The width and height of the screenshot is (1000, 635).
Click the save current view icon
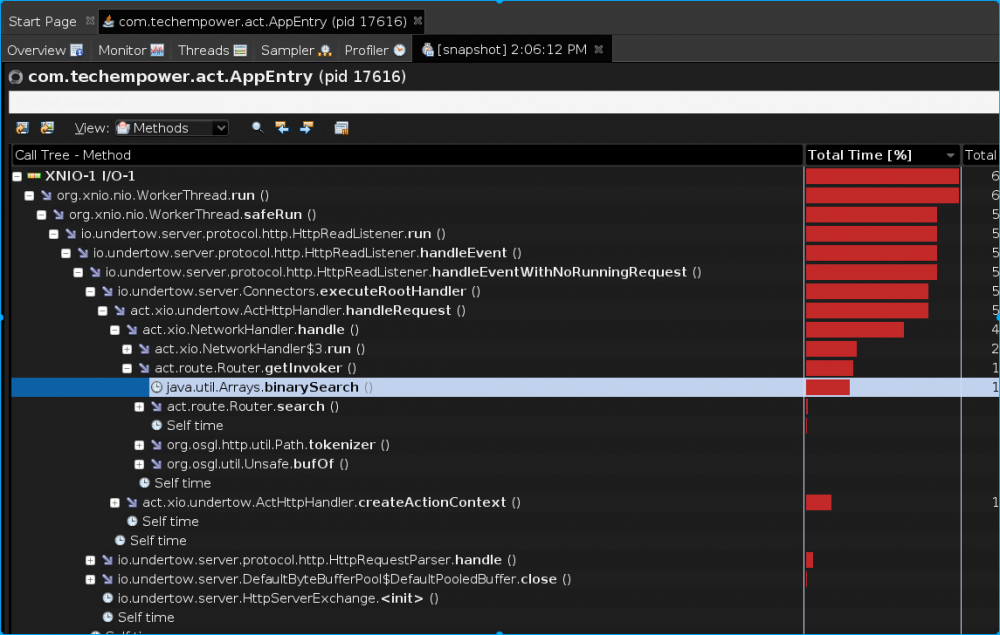click(46, 128)
